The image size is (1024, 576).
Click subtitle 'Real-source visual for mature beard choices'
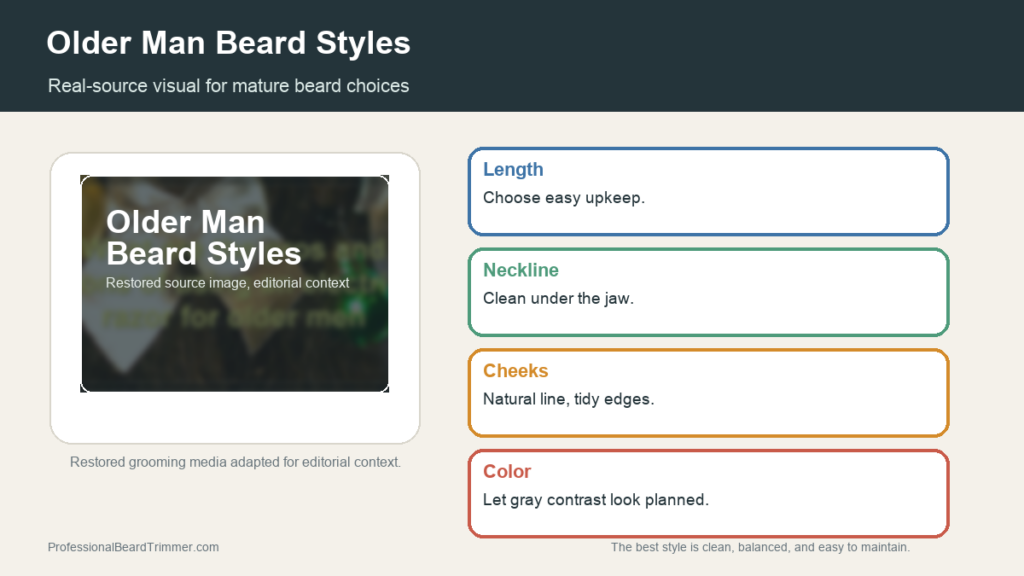[228, 86]
